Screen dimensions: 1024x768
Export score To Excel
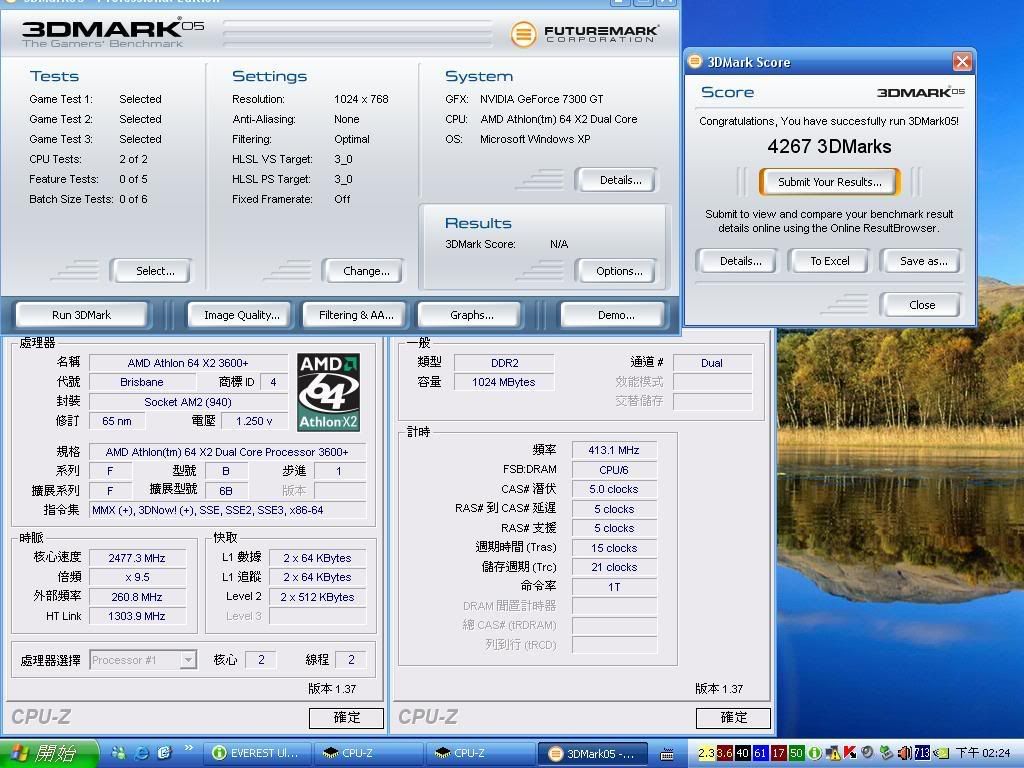(x=829, y=261)
